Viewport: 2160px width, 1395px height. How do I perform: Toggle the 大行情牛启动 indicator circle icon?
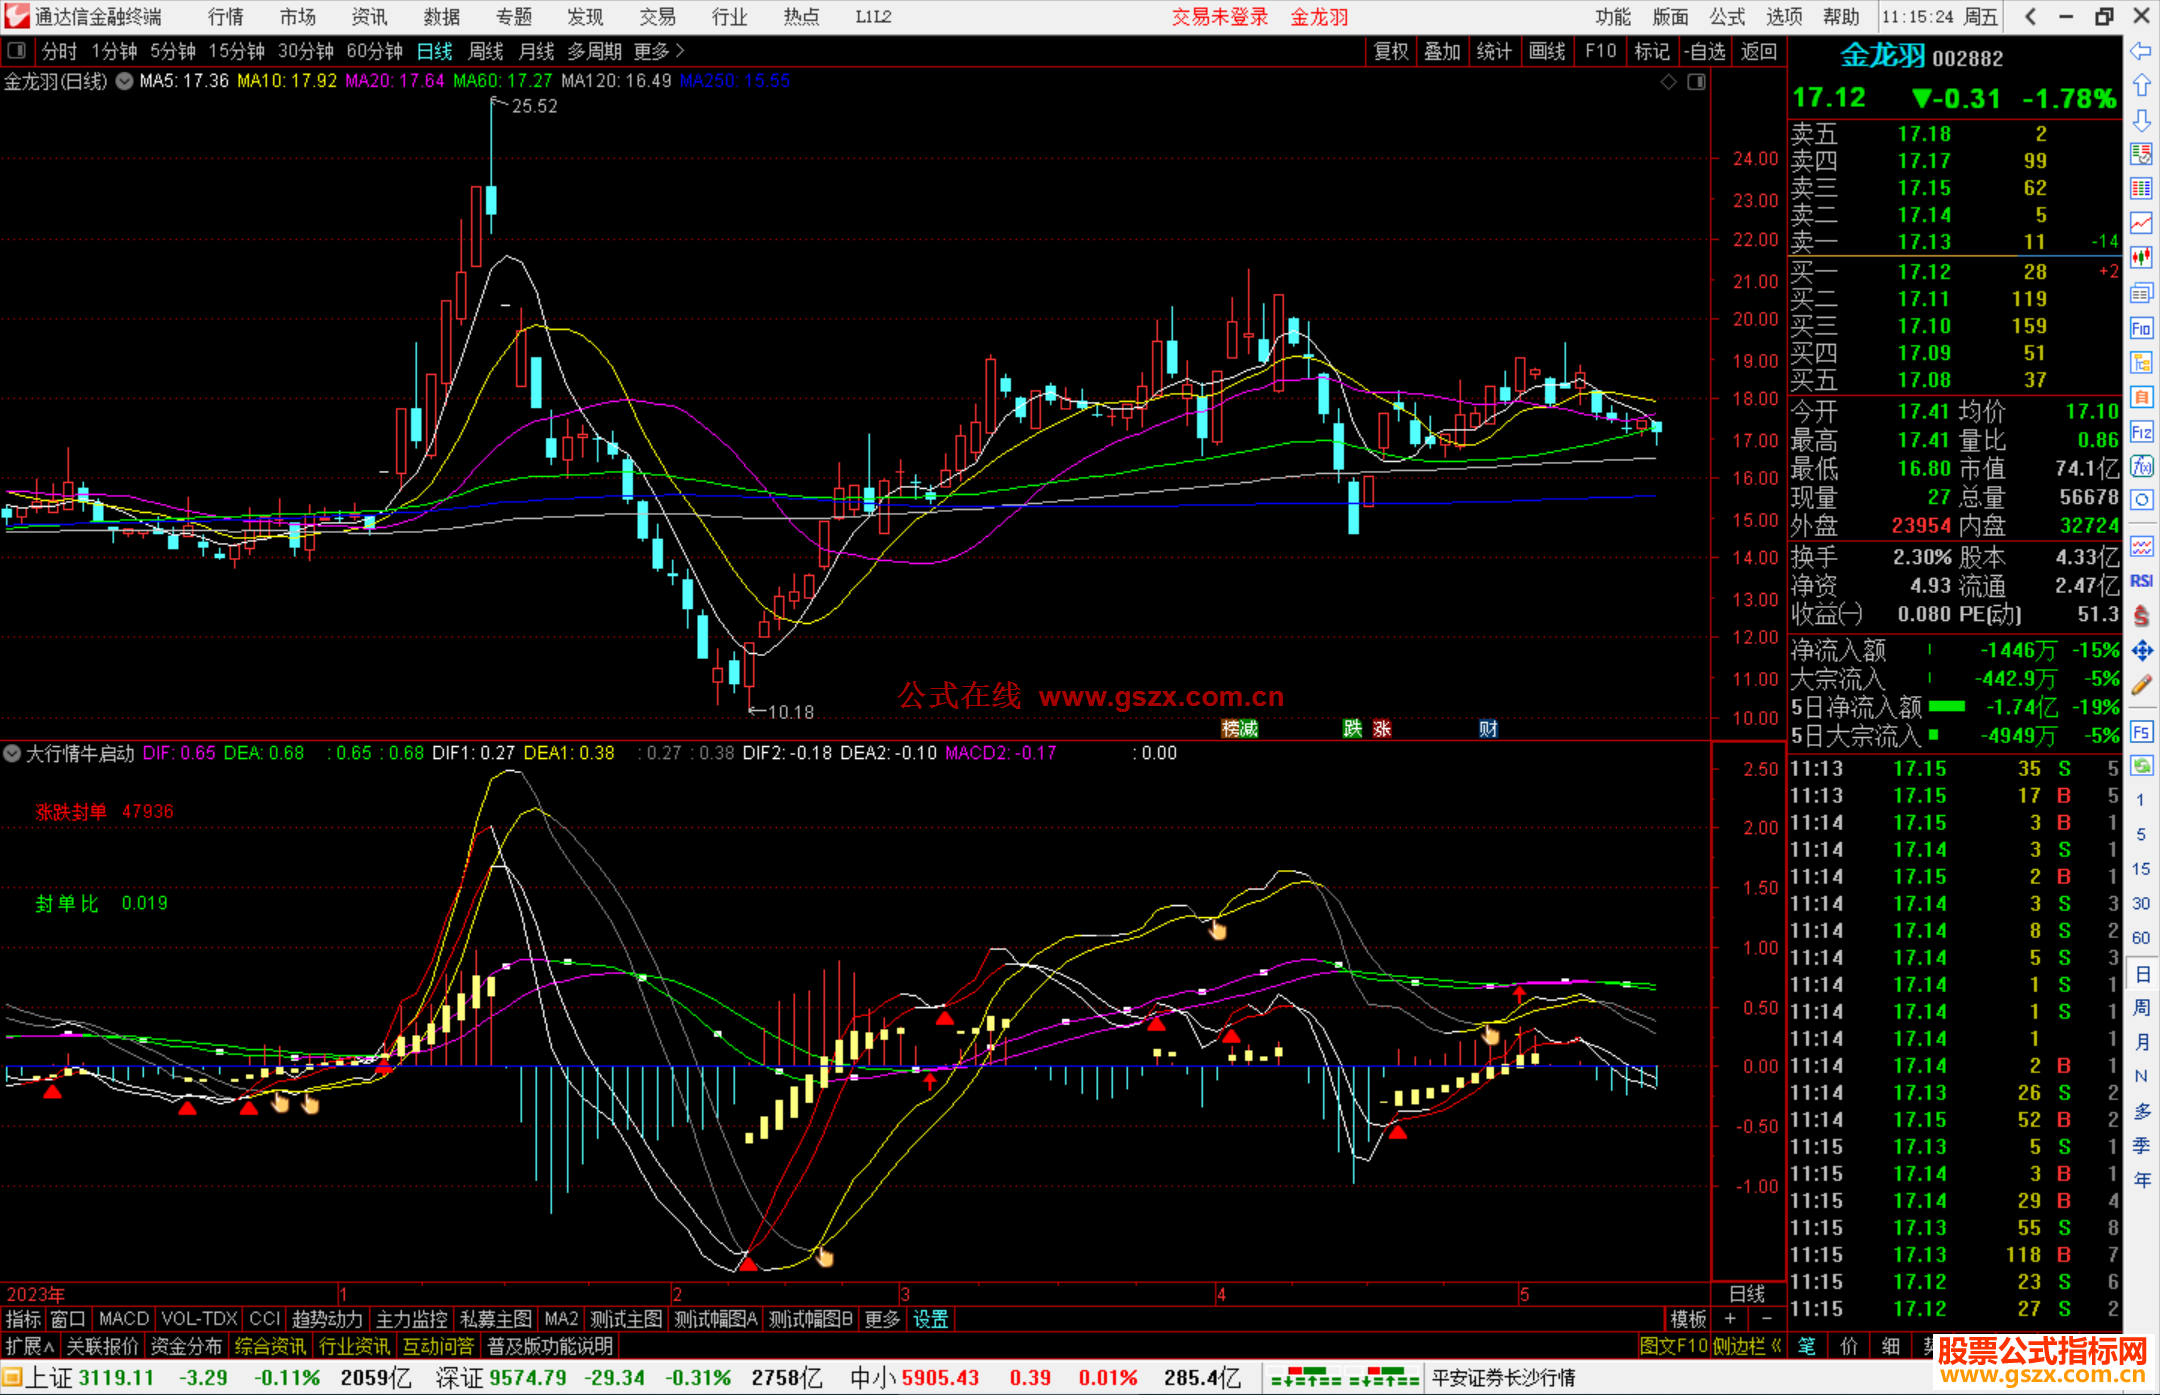12,753
